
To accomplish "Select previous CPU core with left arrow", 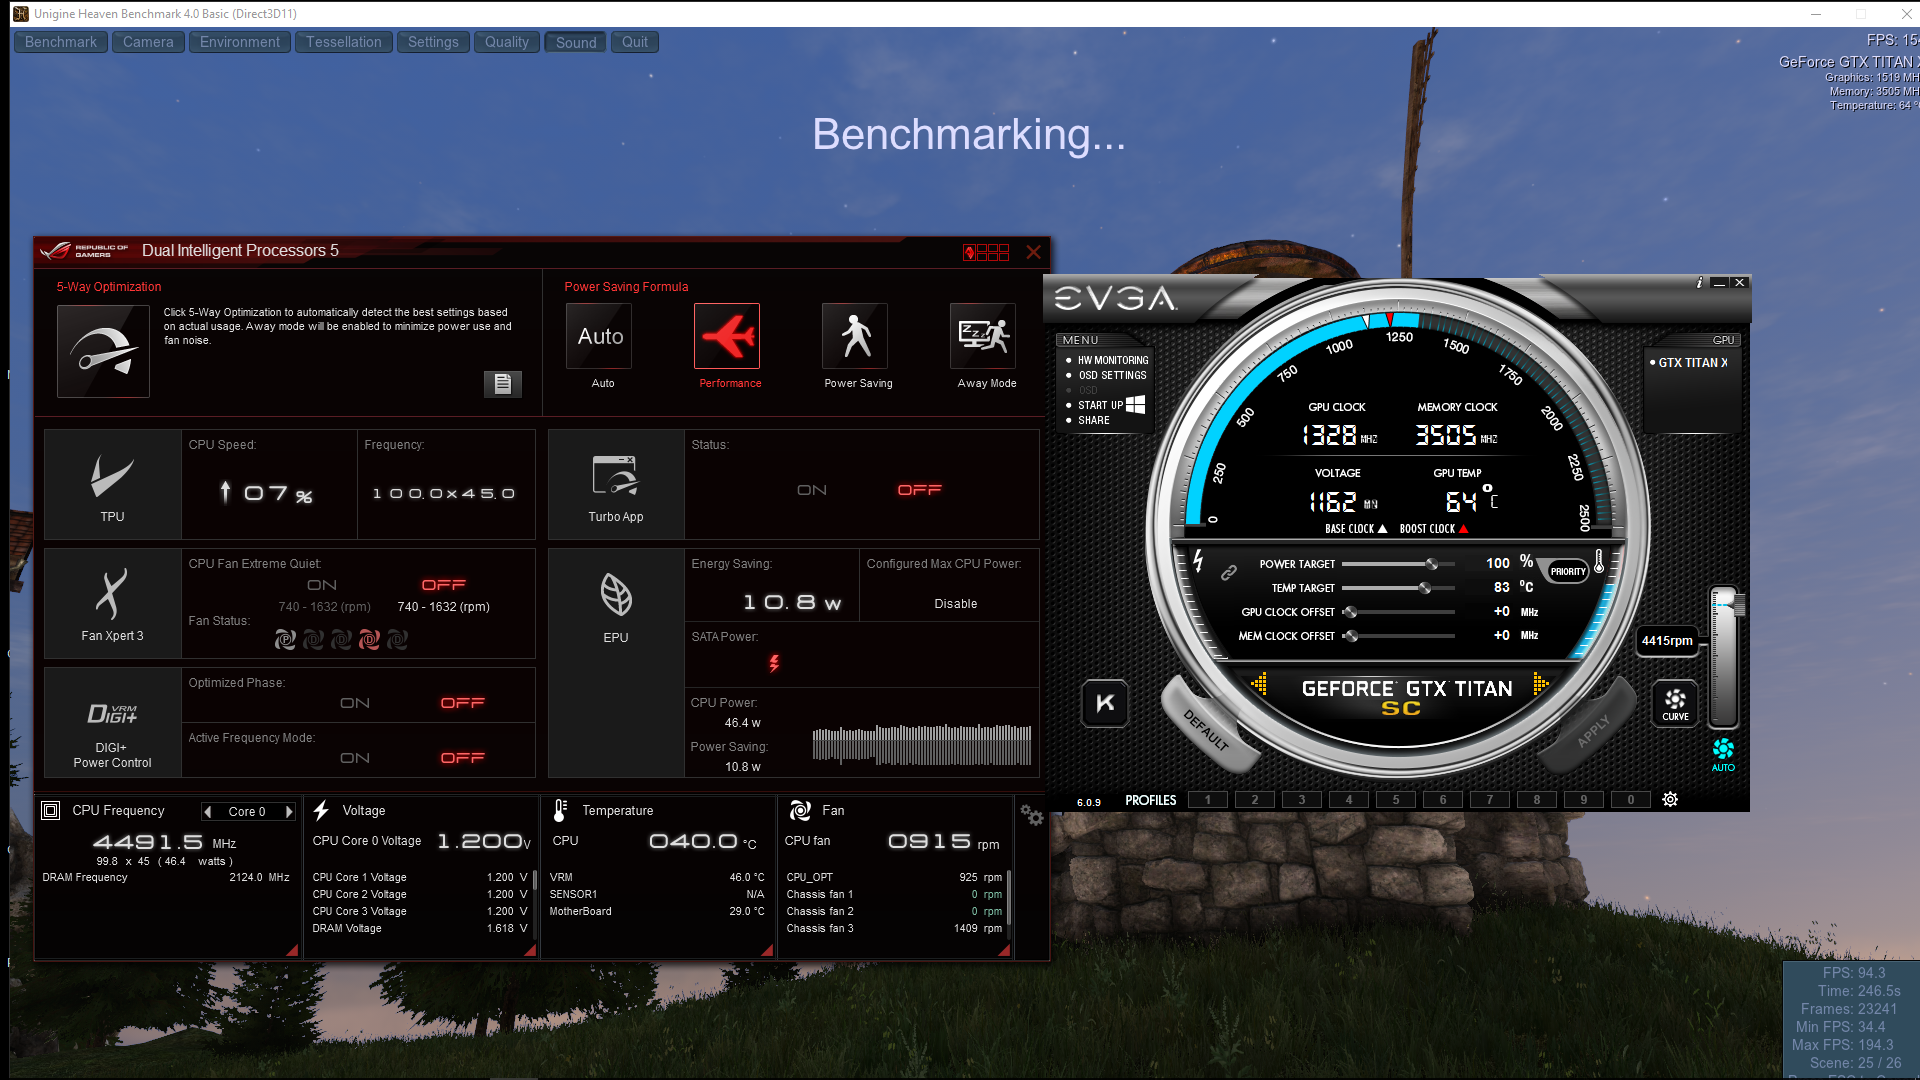I will 208,812.
